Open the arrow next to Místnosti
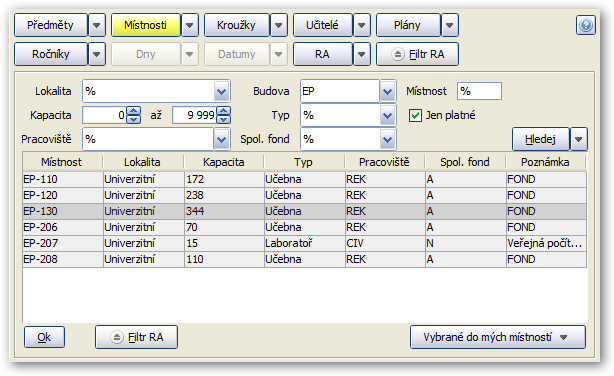This screenshot has width=614, height=376. 190,25
